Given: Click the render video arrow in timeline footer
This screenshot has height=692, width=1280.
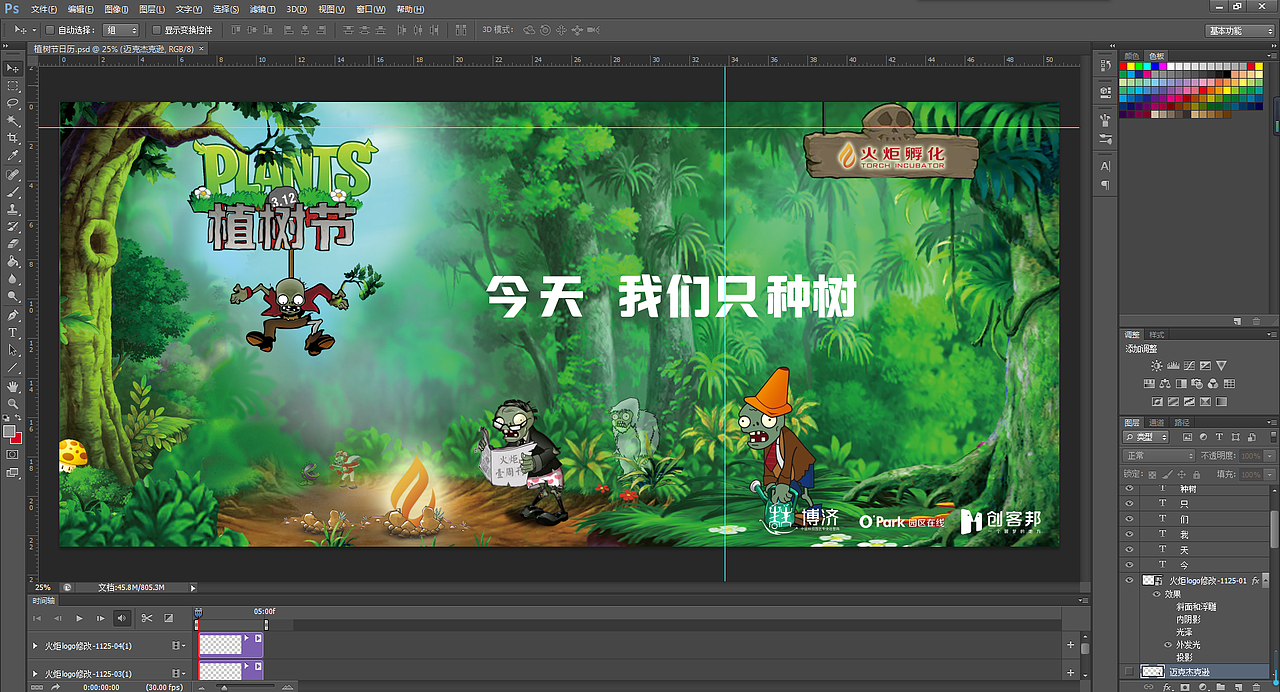Looking at the screenshot, I should coord(56,687).
